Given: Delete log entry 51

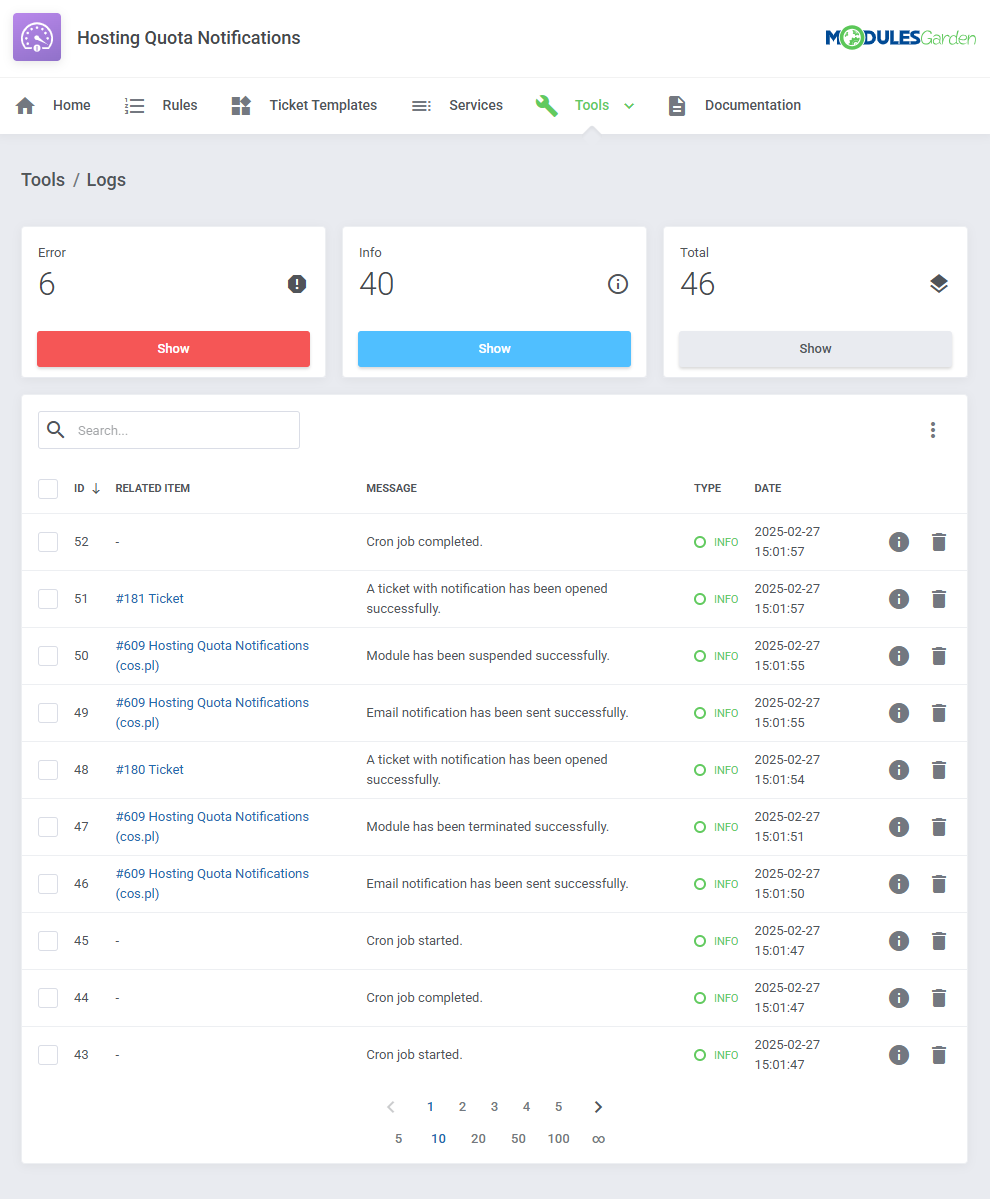Looking at the screenshot, I should click(x=939, y=599).
